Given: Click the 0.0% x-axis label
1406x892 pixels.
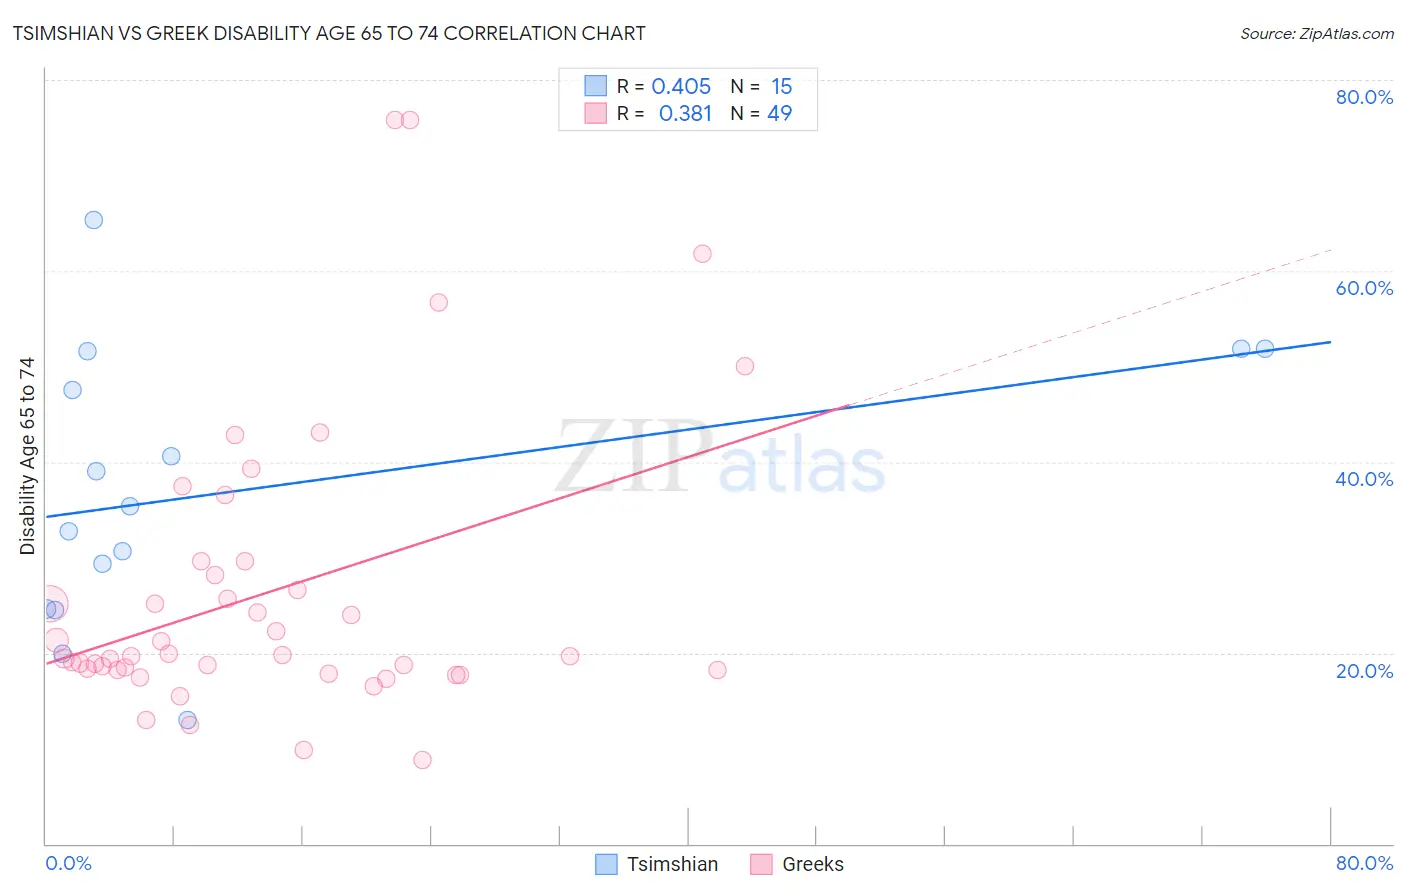Looking at the screenshot, I should tap(68, 863).
